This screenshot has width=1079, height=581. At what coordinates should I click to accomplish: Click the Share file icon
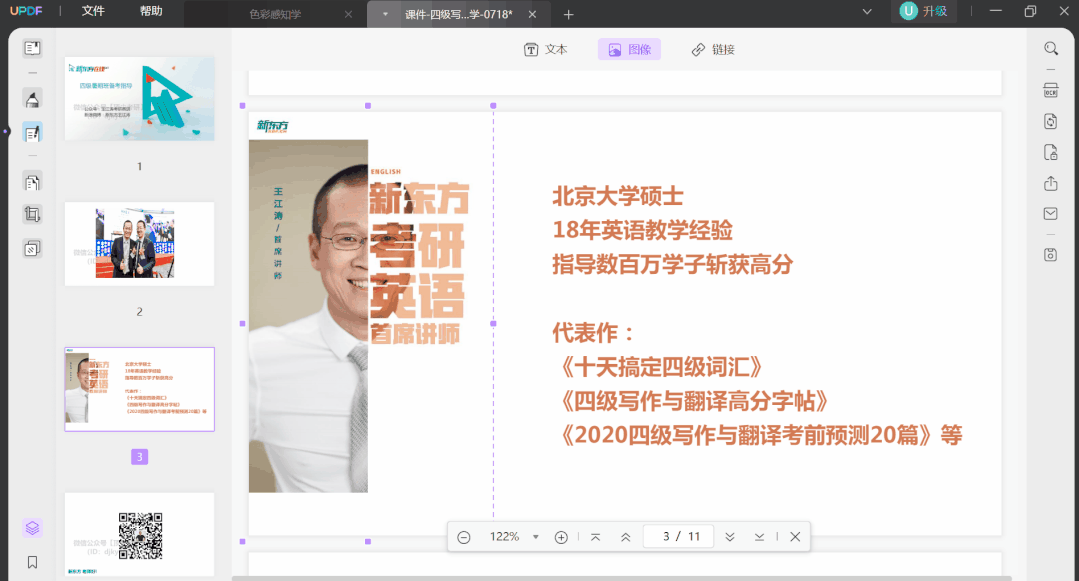1051,183
